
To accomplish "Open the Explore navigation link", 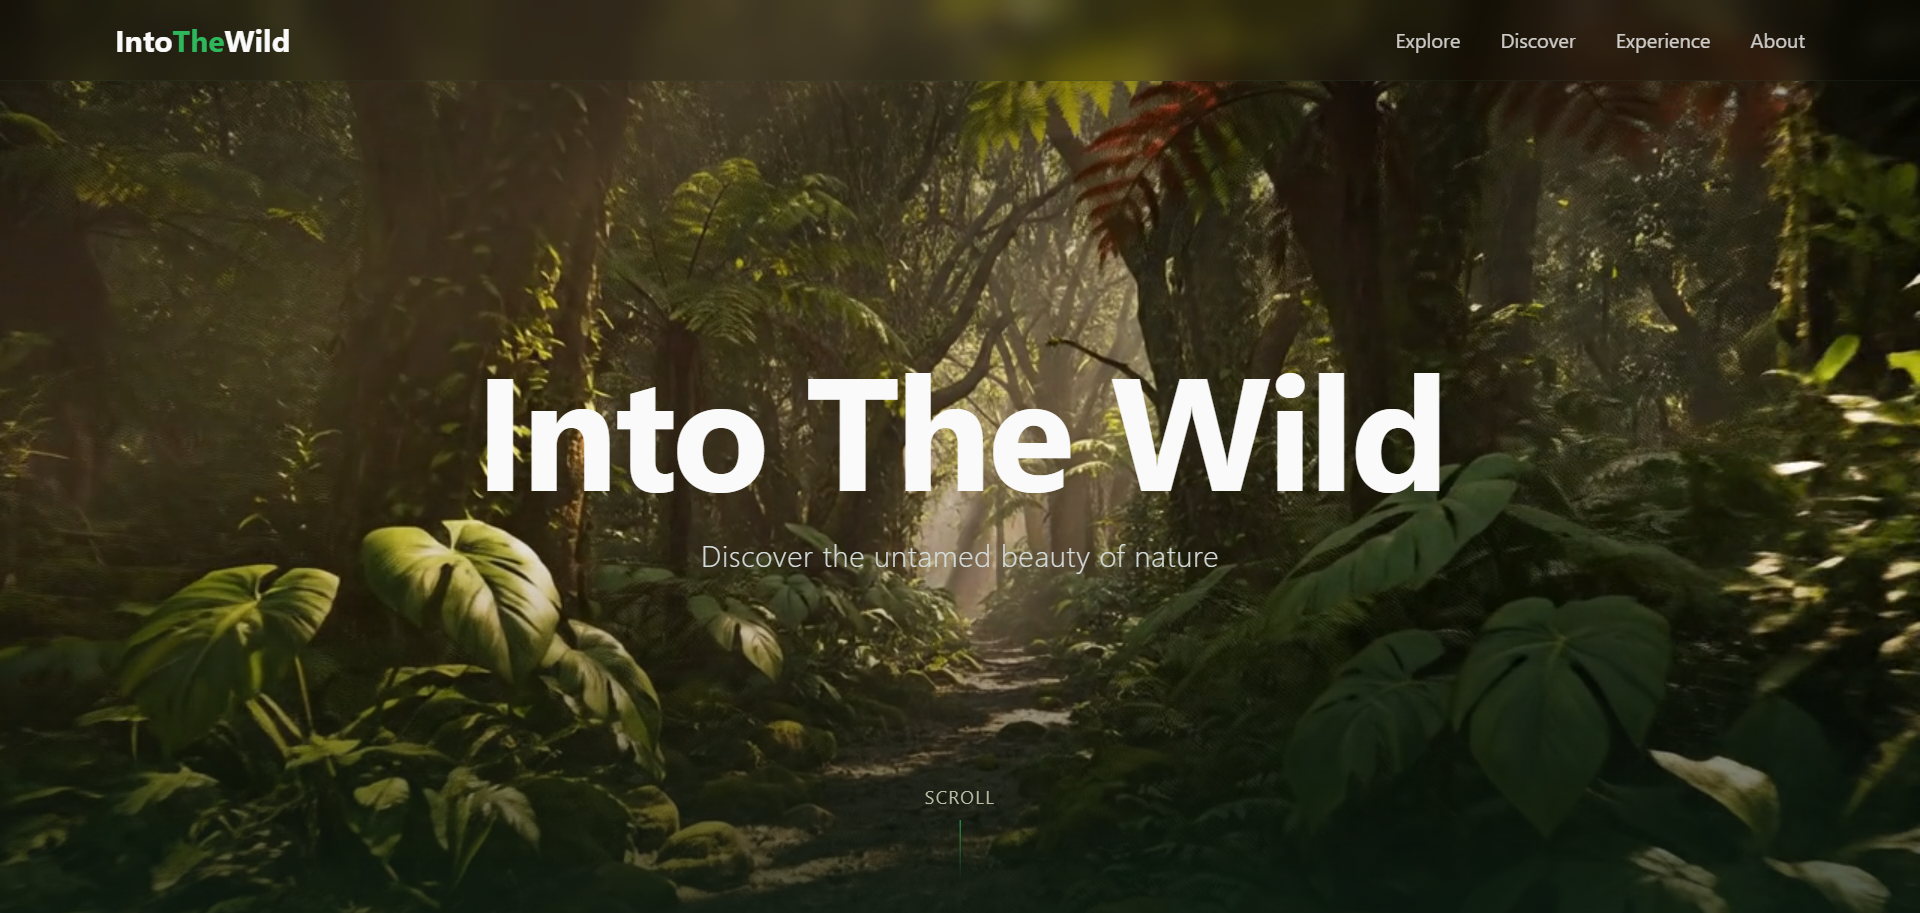I will coord(1427,41).
